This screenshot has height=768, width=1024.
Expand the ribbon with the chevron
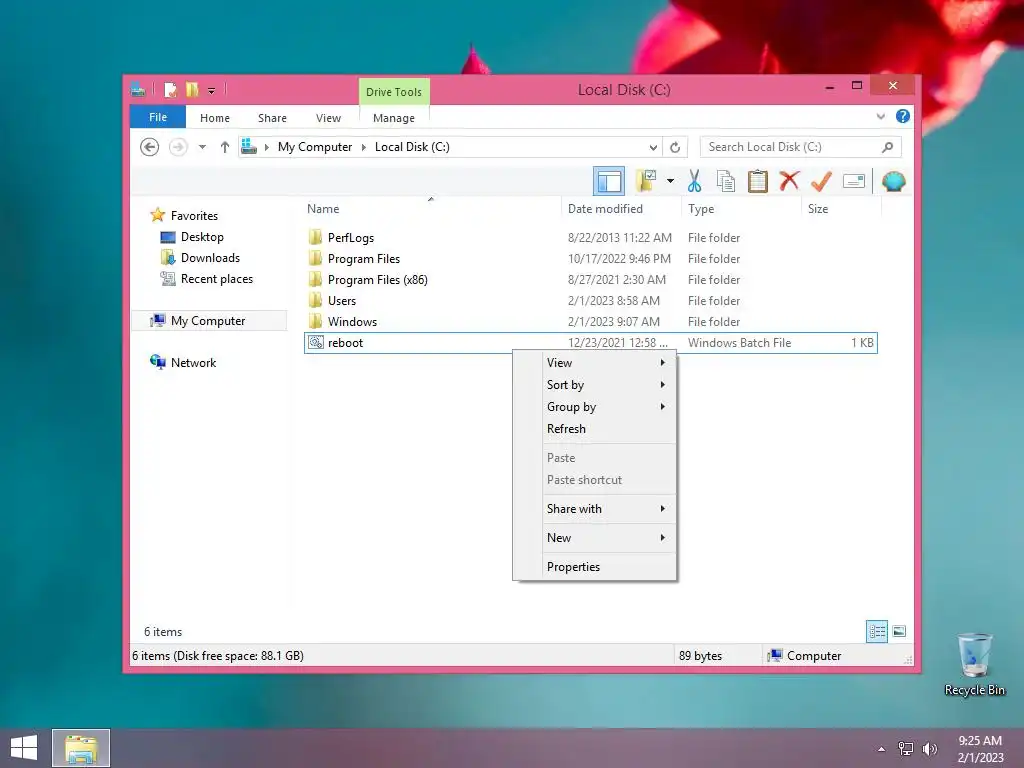880,117
